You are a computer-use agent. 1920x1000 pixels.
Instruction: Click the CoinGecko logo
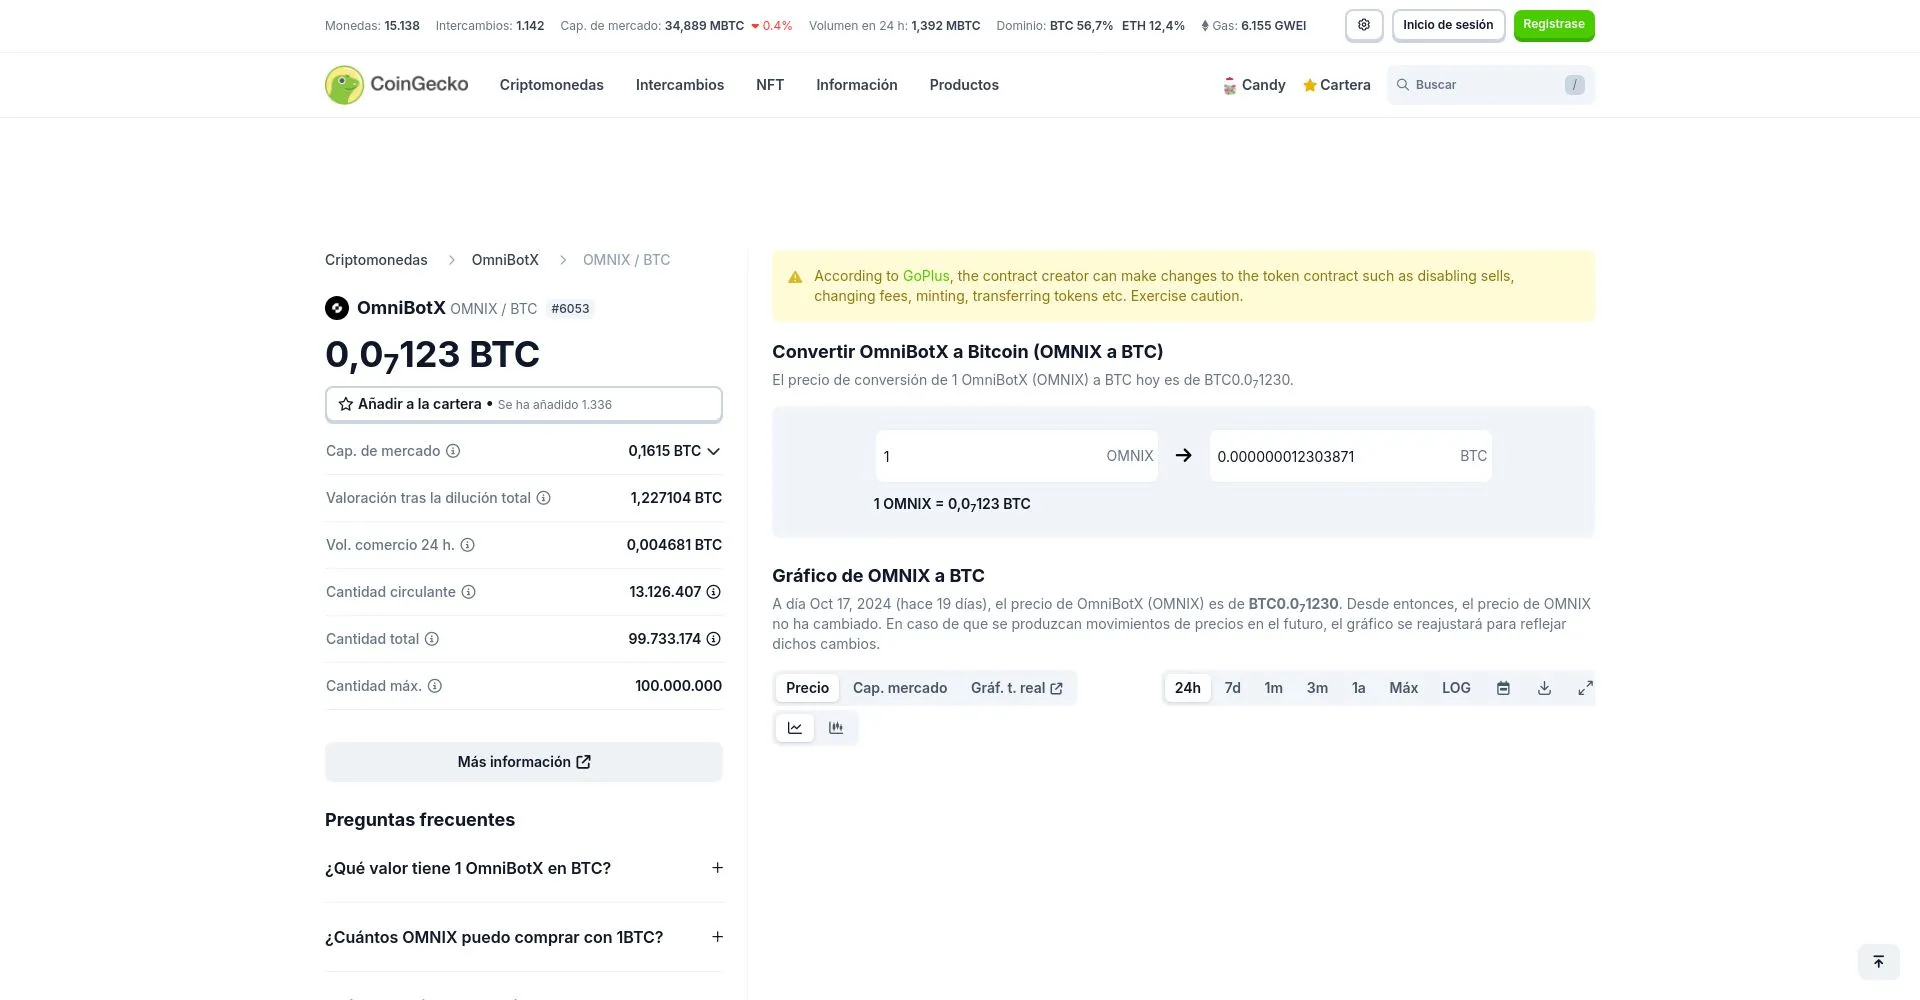(396, 85)
